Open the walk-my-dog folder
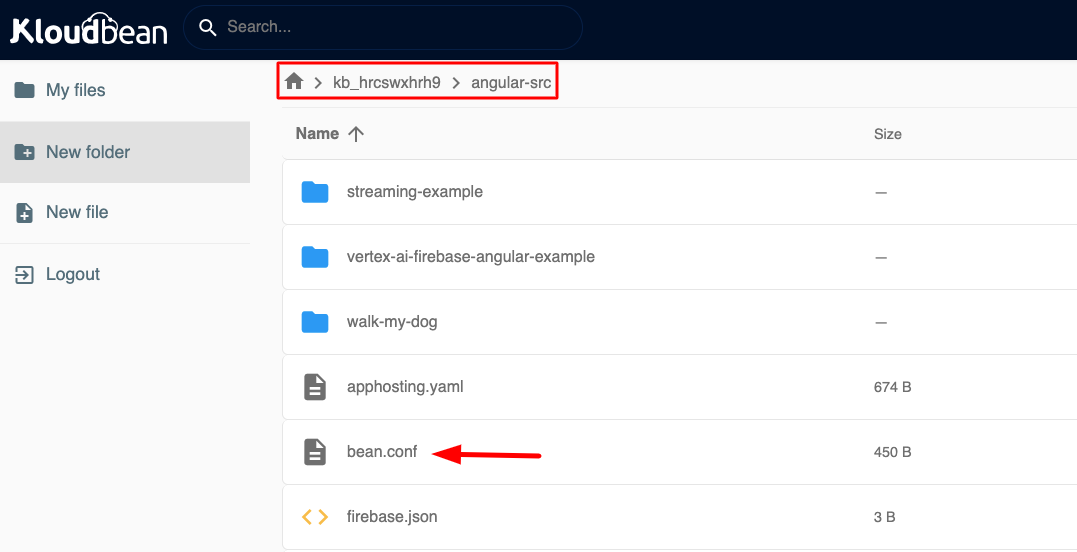Viewport: 1077px width, 552px height. point(392,321)
